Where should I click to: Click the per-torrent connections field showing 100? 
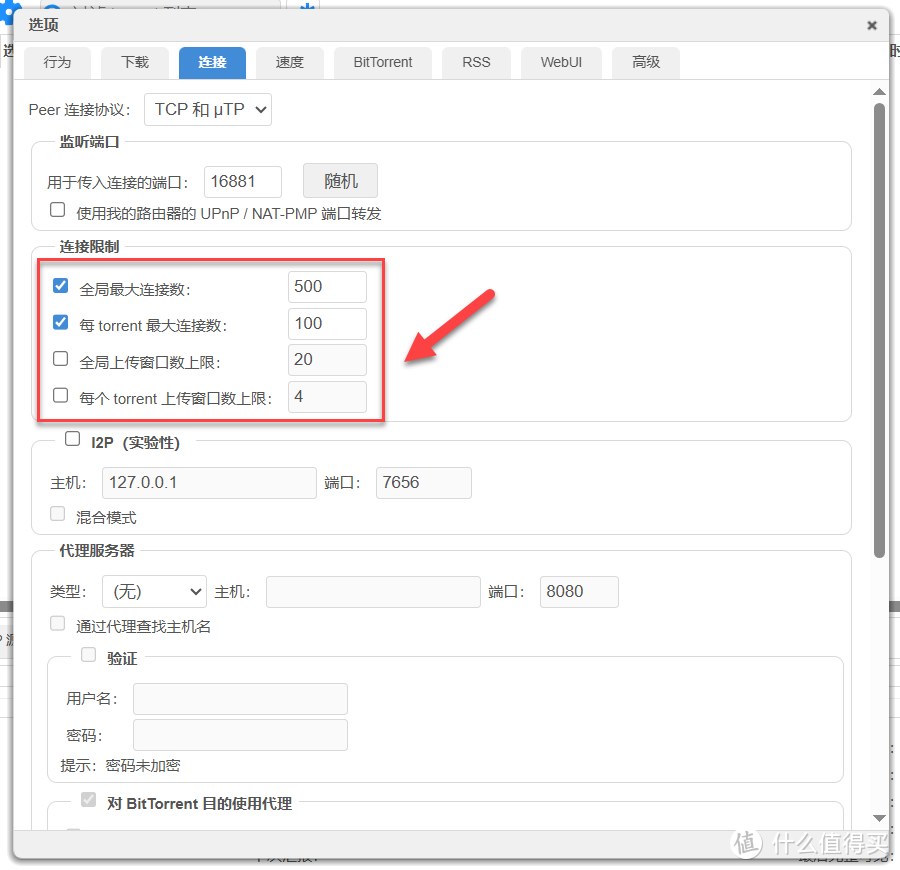pyautogui.click(x=327, y=324)
